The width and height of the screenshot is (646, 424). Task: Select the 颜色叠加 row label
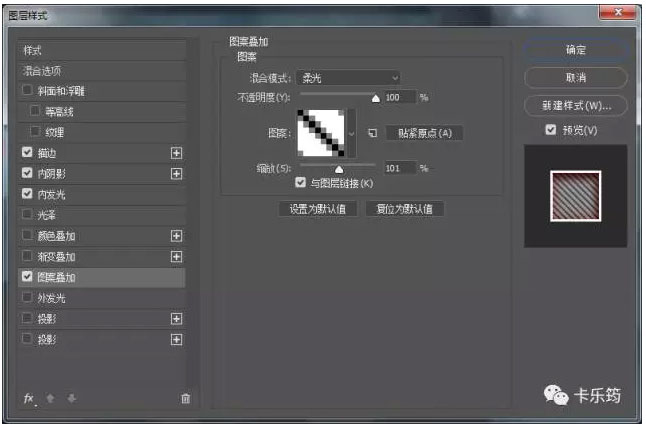click(56, 236)
